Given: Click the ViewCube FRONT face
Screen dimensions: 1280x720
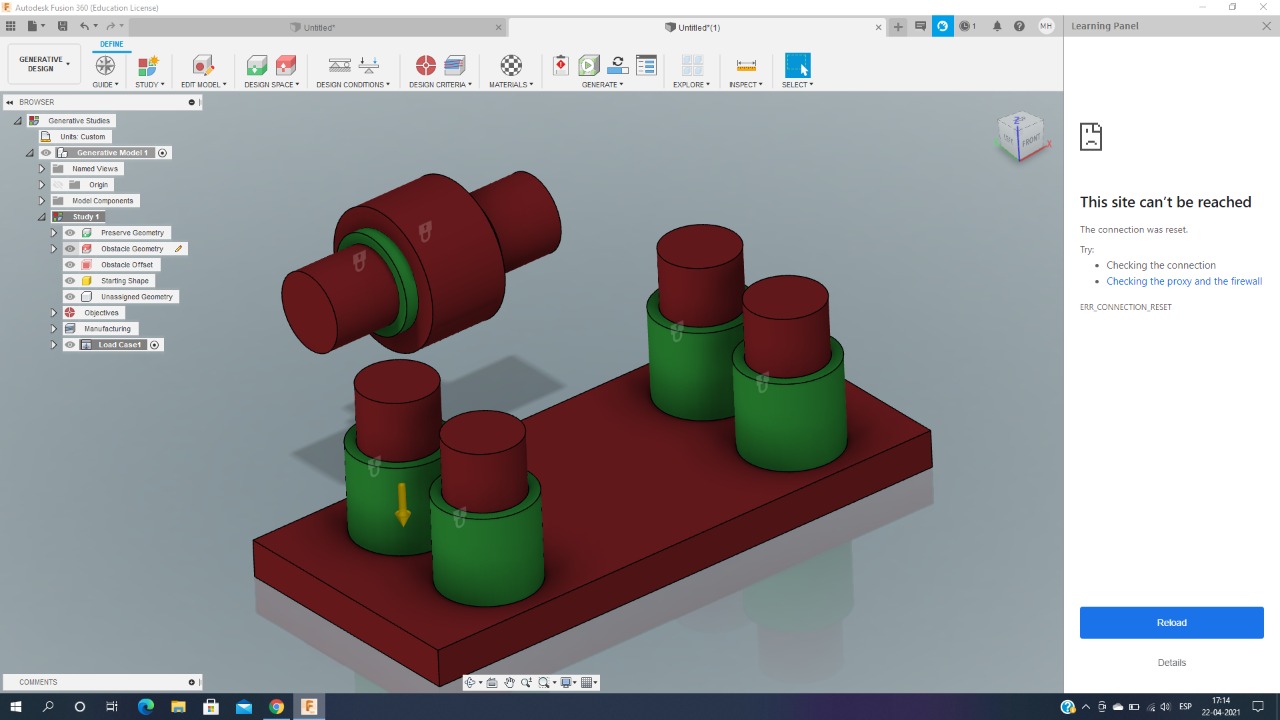Looking at the screenshot, I should coord(1030,139).
